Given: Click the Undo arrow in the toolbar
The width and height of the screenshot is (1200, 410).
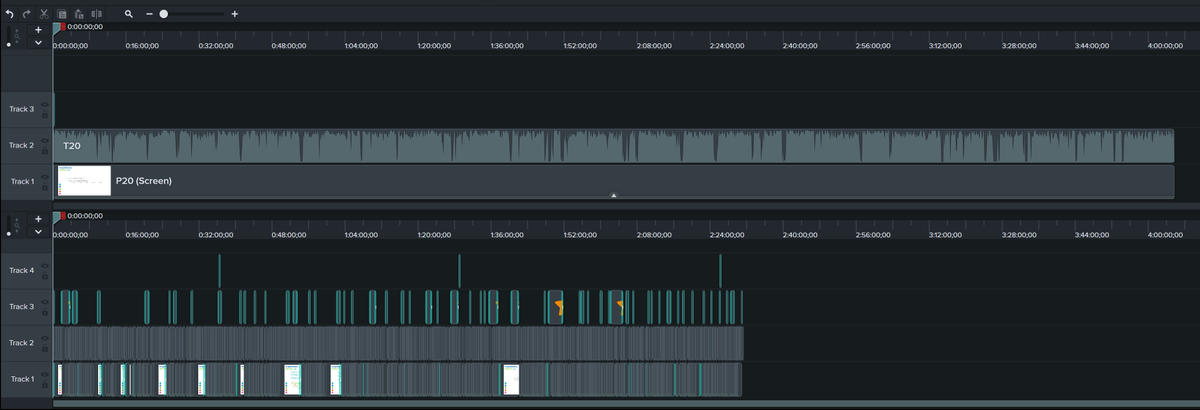Looking at the screenshot, I should 9,14.
